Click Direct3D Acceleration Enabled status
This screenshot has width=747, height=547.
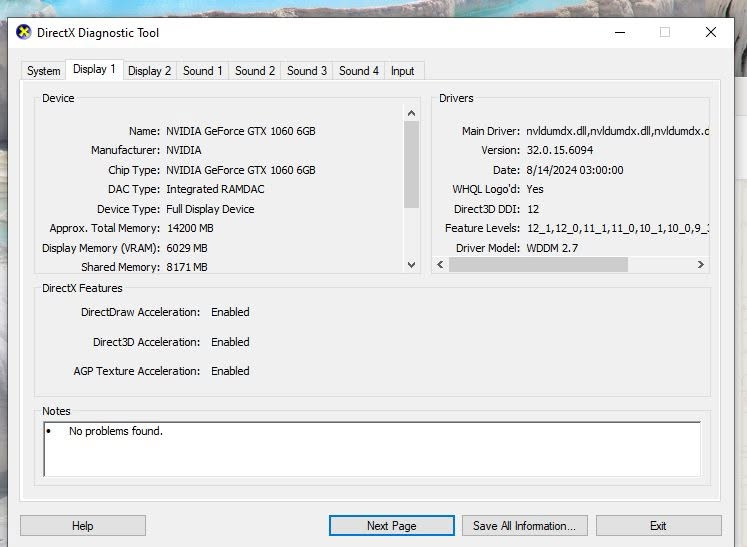click(231, 342)
